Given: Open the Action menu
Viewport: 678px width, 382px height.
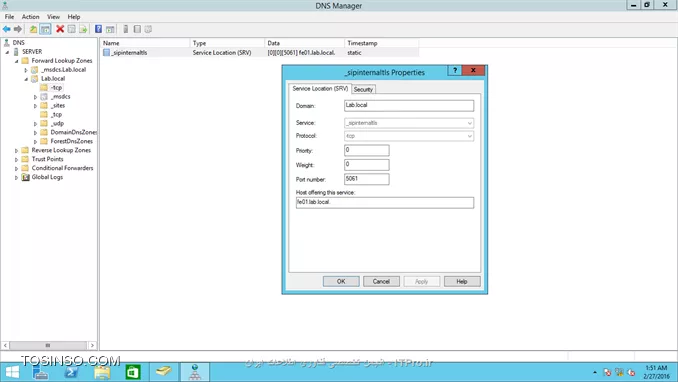Looking at the screenshot, I should 30,17.
